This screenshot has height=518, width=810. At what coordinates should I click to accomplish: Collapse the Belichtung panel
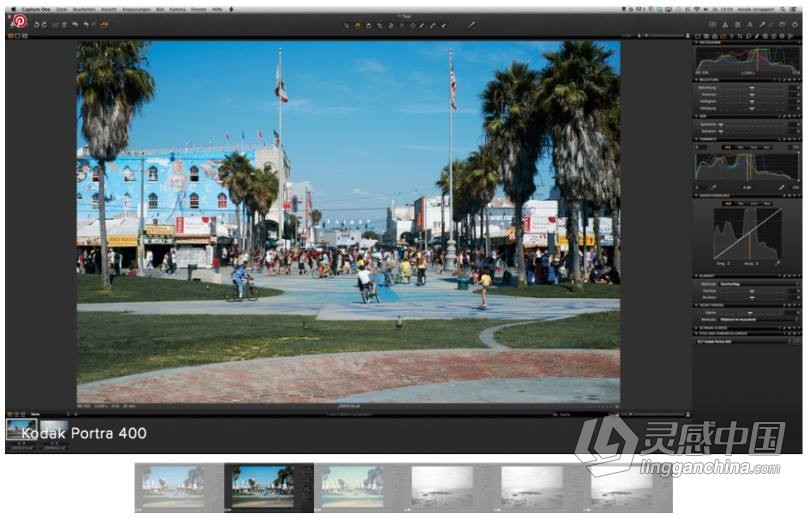(x=696, y=80)
